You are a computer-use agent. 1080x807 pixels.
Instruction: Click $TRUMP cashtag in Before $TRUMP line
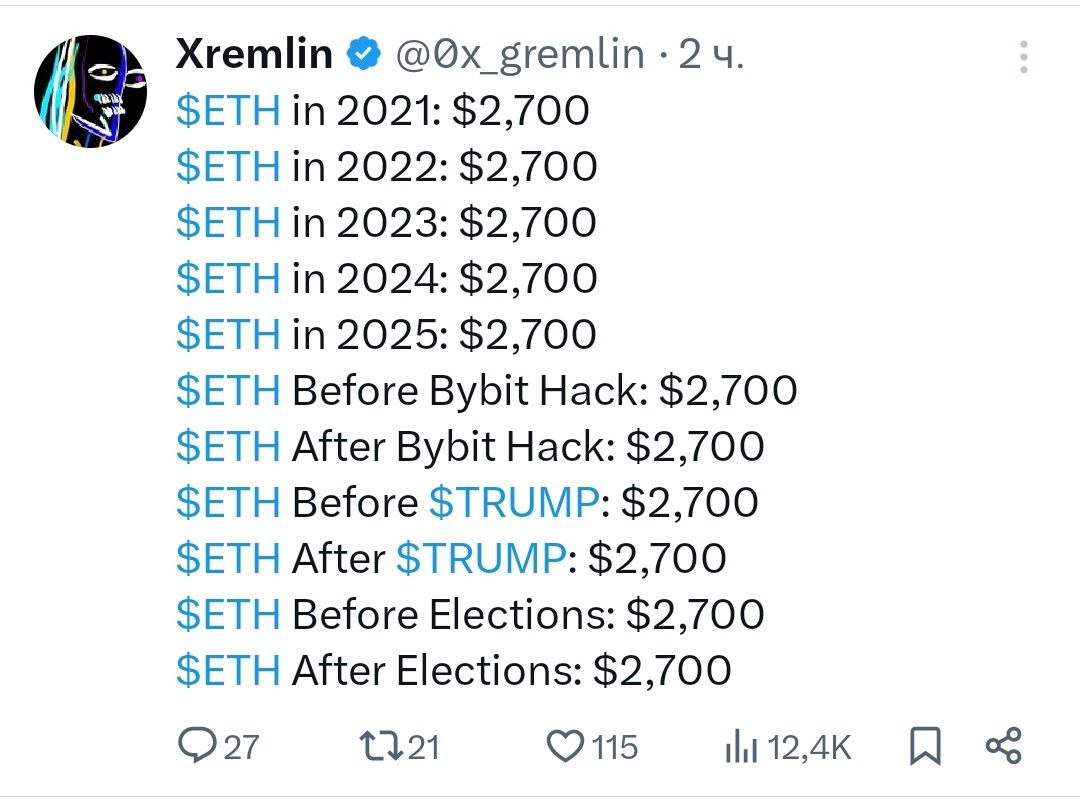tap(515, 502)
